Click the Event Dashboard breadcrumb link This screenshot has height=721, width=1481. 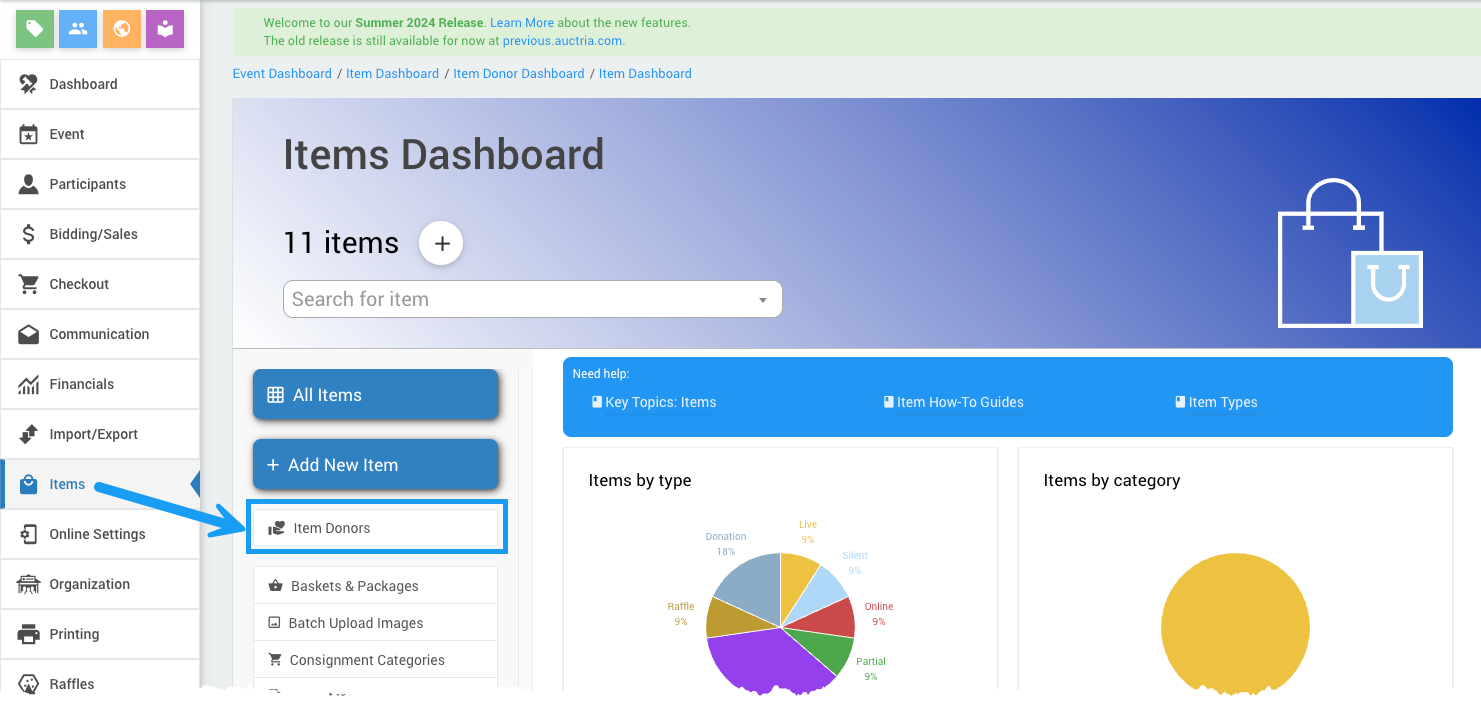[x=282, y=73]
